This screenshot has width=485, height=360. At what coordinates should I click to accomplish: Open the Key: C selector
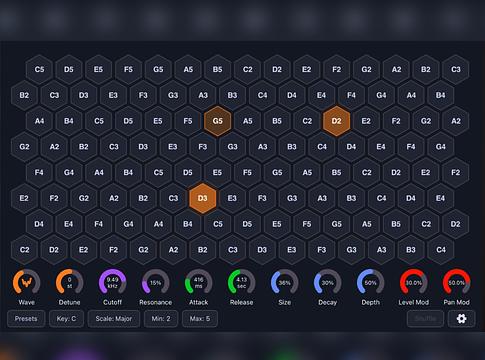pos(66,319)
